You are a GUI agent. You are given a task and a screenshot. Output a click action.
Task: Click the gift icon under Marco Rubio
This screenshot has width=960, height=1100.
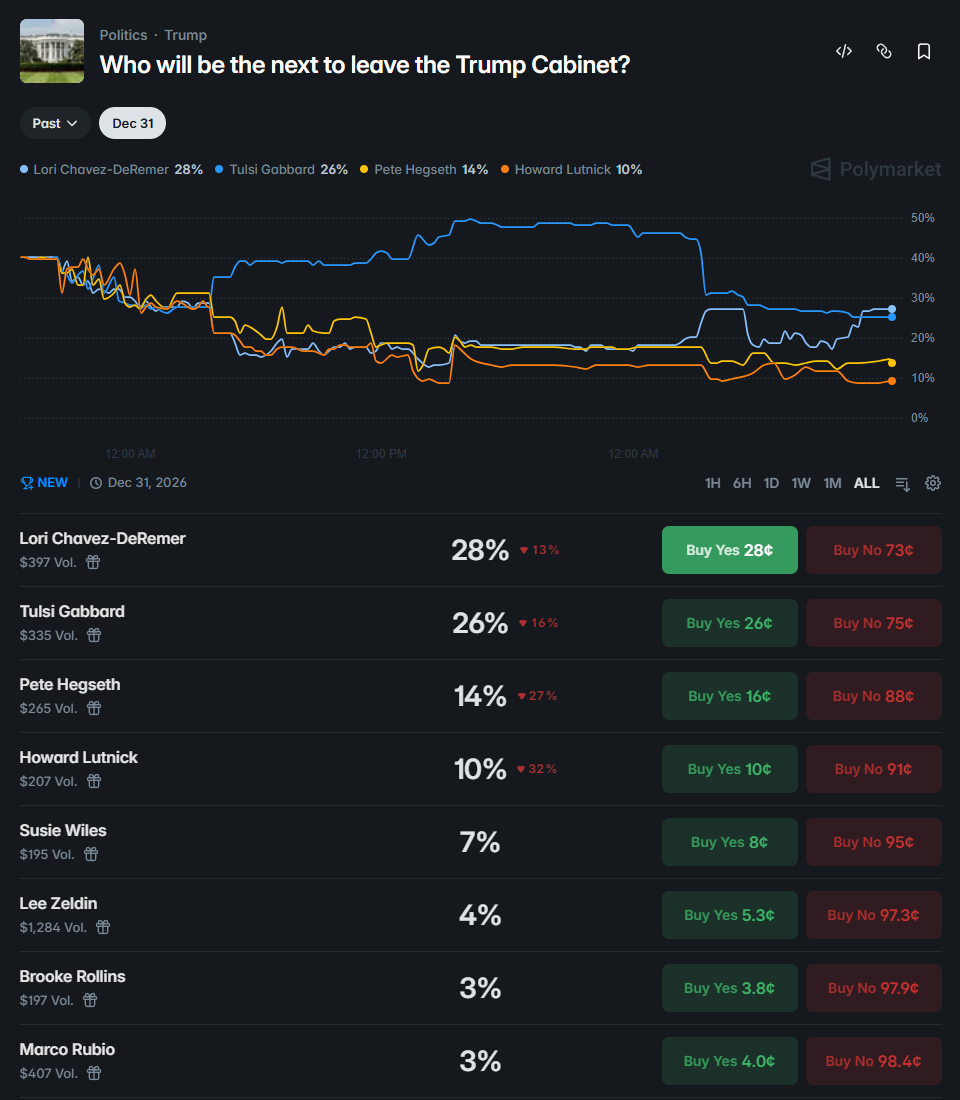coord(94,1073)
